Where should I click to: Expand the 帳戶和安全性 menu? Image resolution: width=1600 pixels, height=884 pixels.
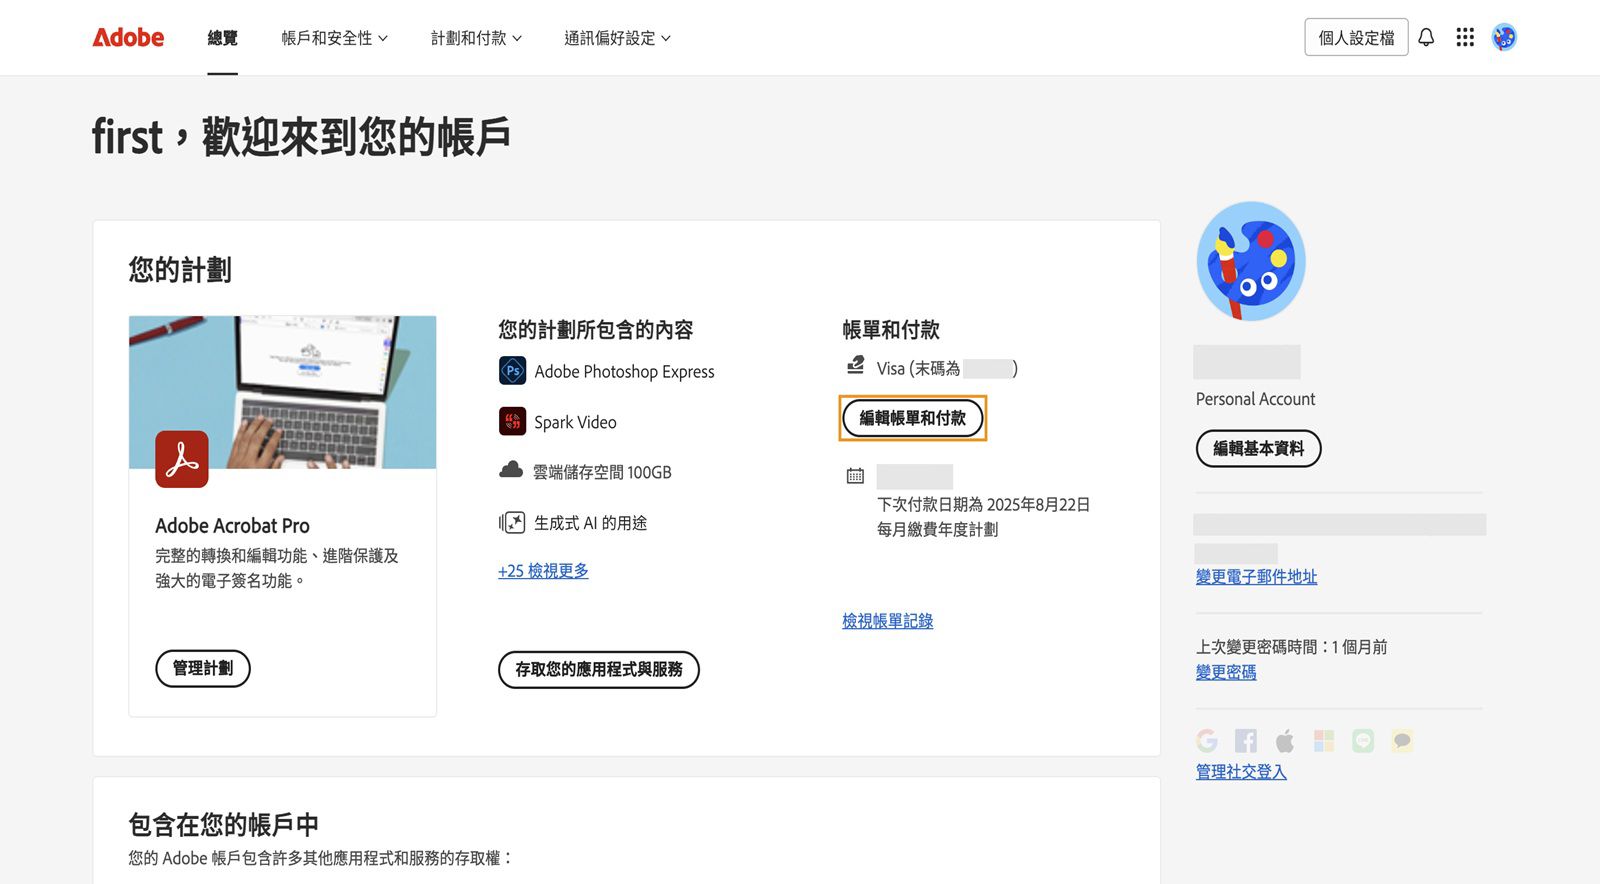click(x=334, y=38)
